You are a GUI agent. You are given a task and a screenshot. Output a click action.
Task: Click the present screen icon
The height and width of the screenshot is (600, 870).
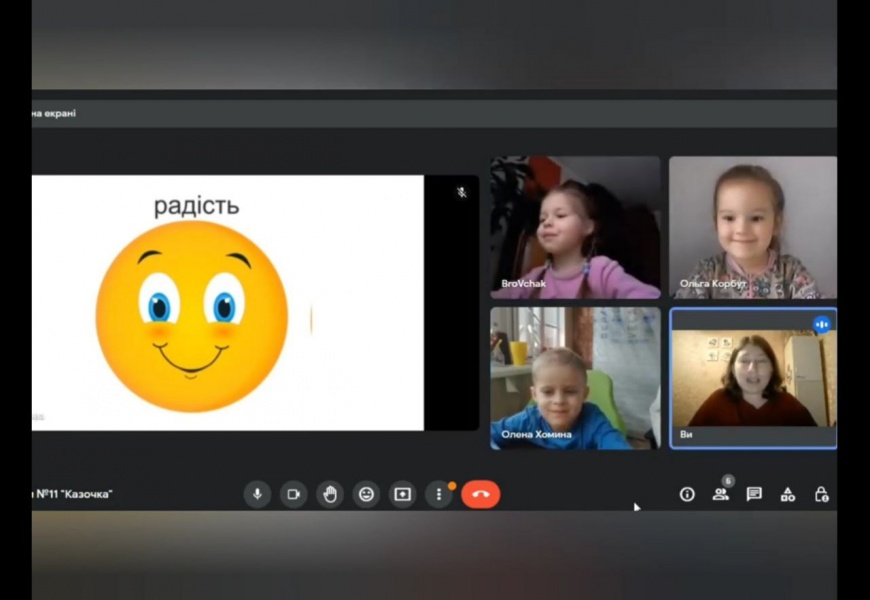(x=402, y=494)
